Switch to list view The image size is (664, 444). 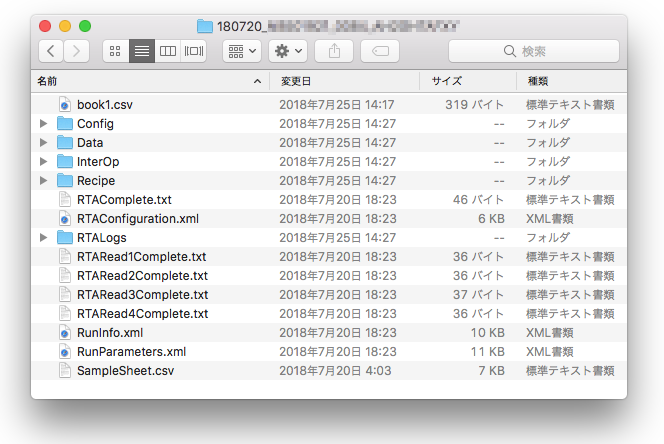pyautogui.click(x=142, y=50)
